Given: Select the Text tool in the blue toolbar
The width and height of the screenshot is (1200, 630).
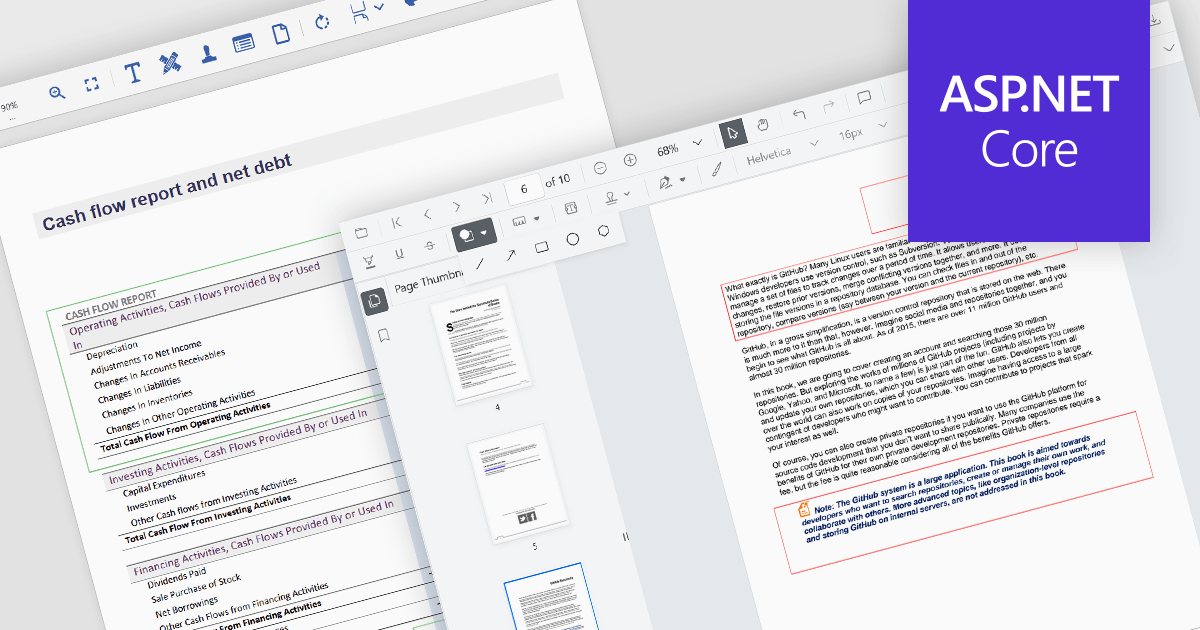Looking at the screenshot, I should pyautogui.click(x=133, y=74).
